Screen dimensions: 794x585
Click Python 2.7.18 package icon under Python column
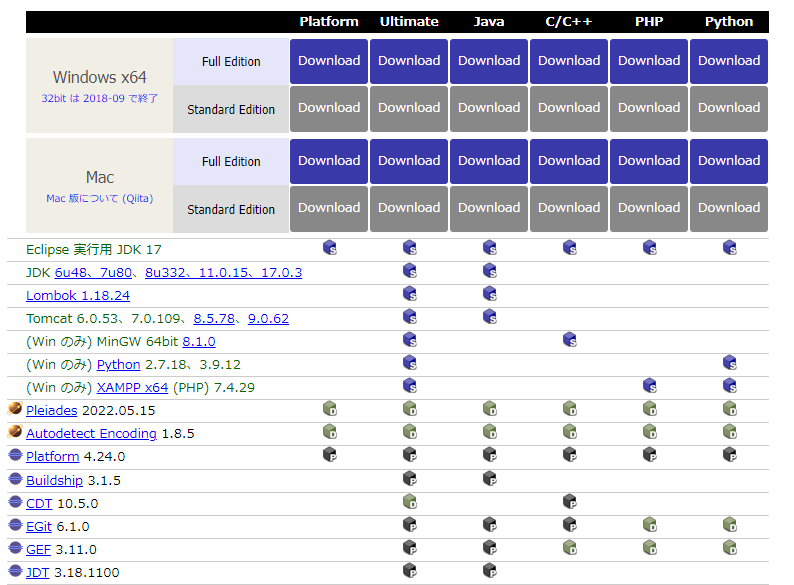pyautogui.click(x=730, y=363)
